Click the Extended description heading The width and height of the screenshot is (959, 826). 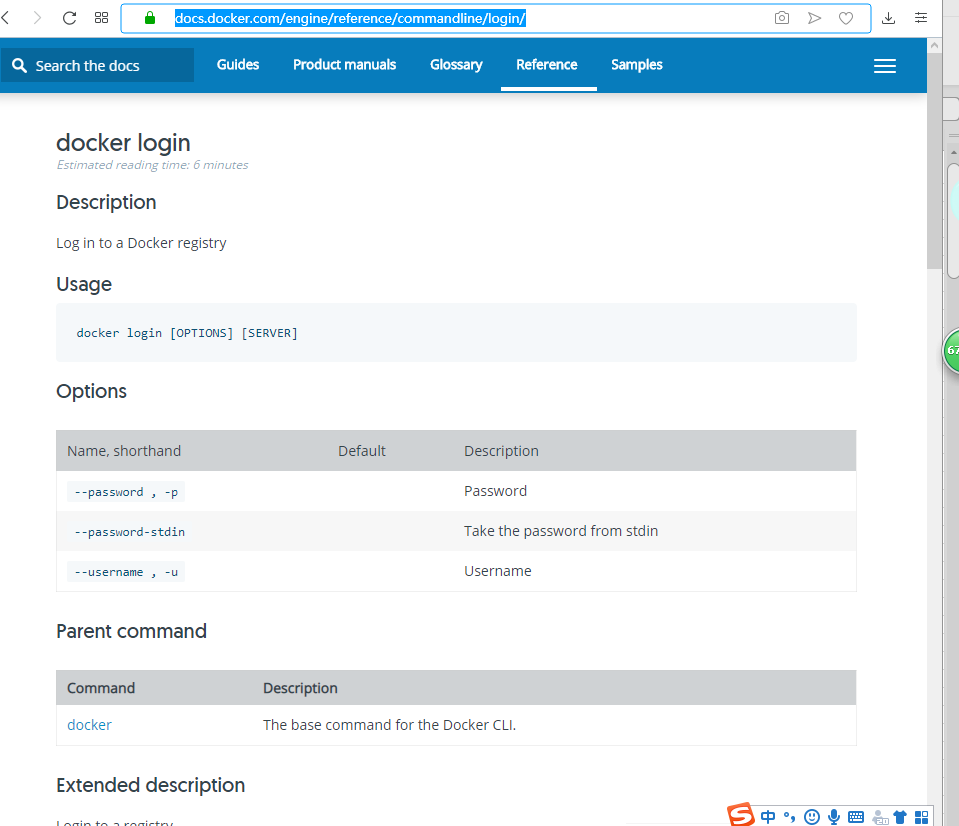(150, 785)
